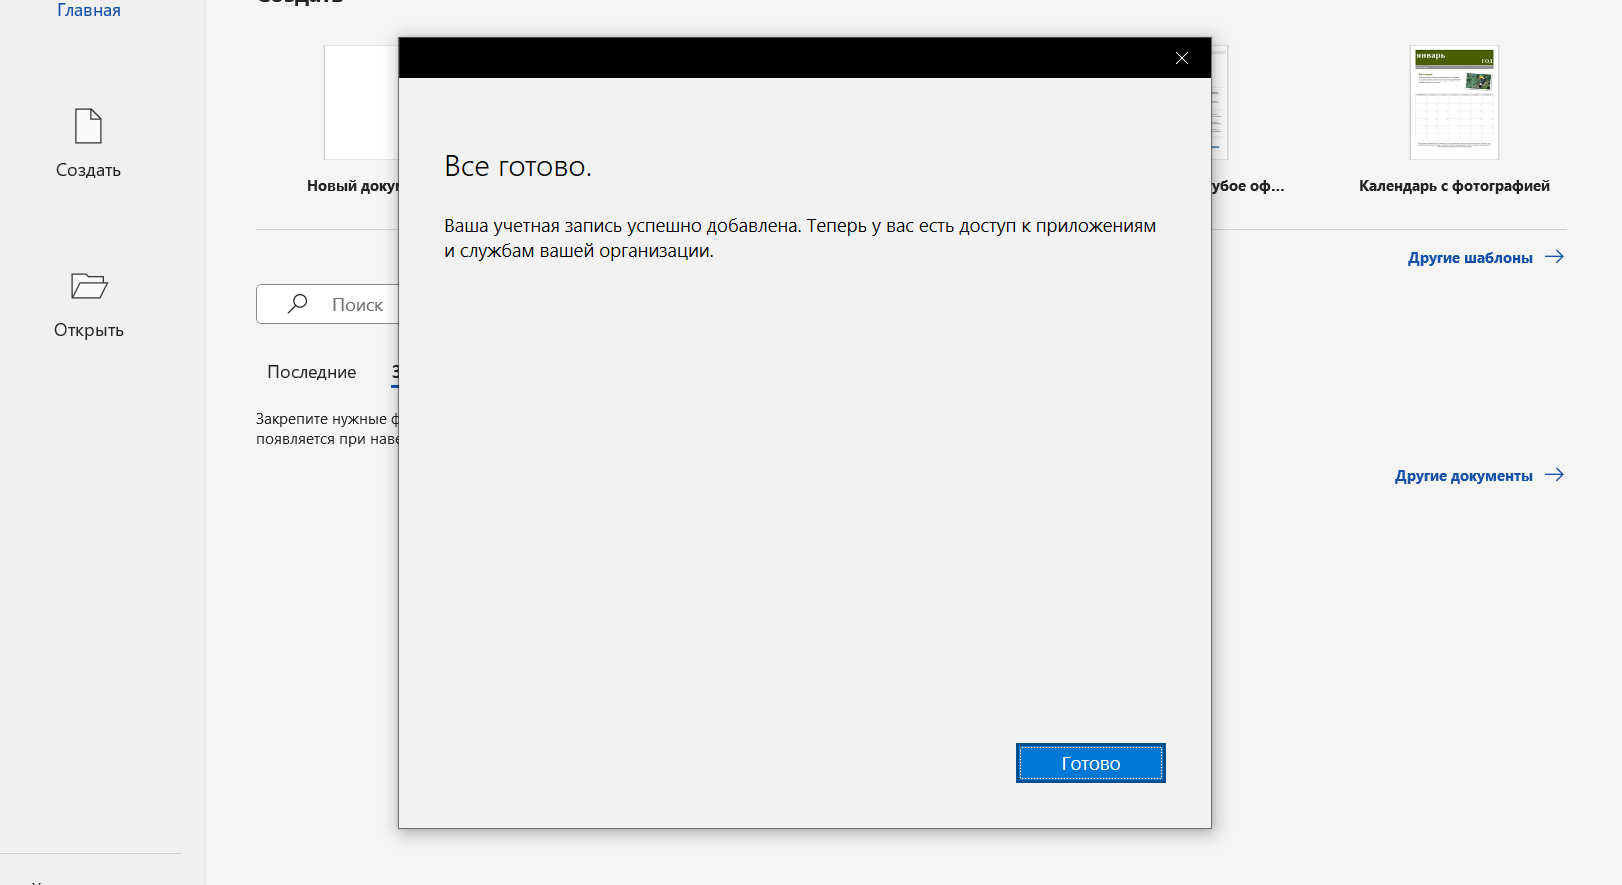Click the truncated template title ending in оф...

pyautogui.click(x=1247, y=186)
